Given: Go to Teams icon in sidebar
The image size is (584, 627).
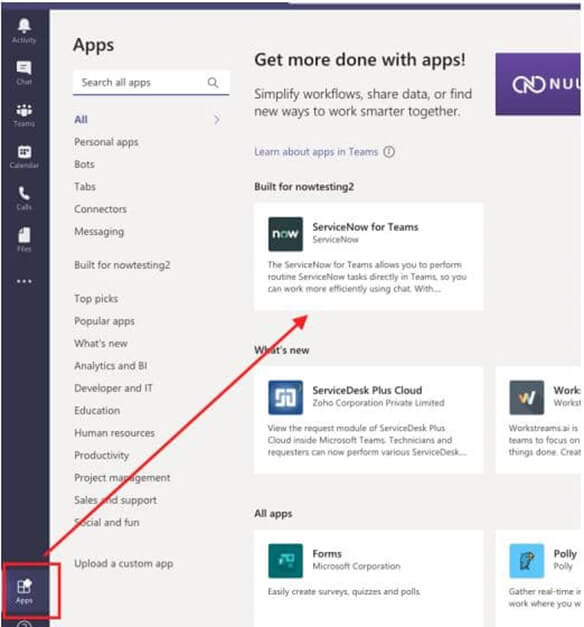Looking at the screenshot, I should click(x=24, y=110).
